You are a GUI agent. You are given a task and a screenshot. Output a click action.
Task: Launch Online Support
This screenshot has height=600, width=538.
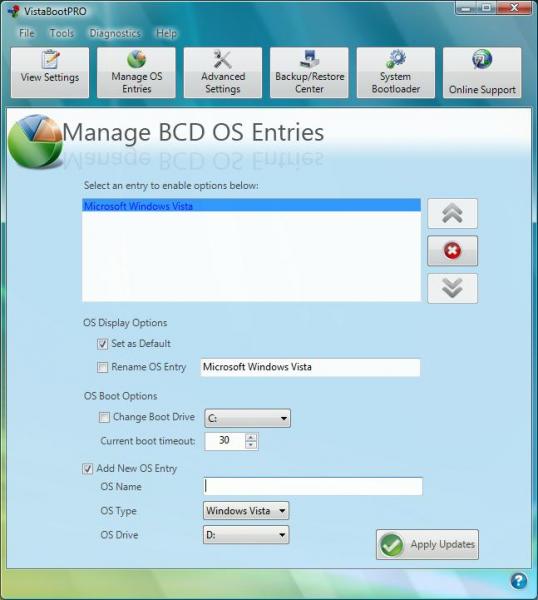(482, 73)
